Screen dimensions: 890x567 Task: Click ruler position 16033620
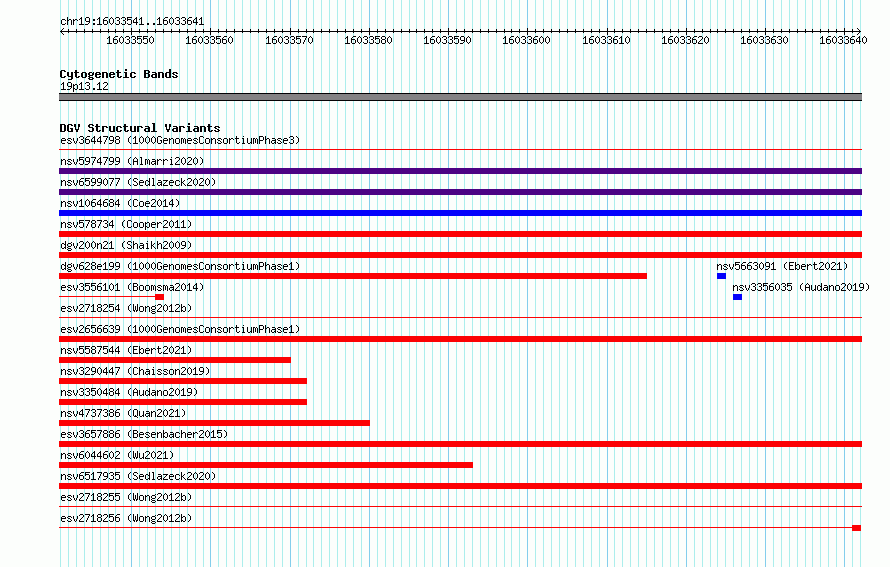[x=685, y=40]
